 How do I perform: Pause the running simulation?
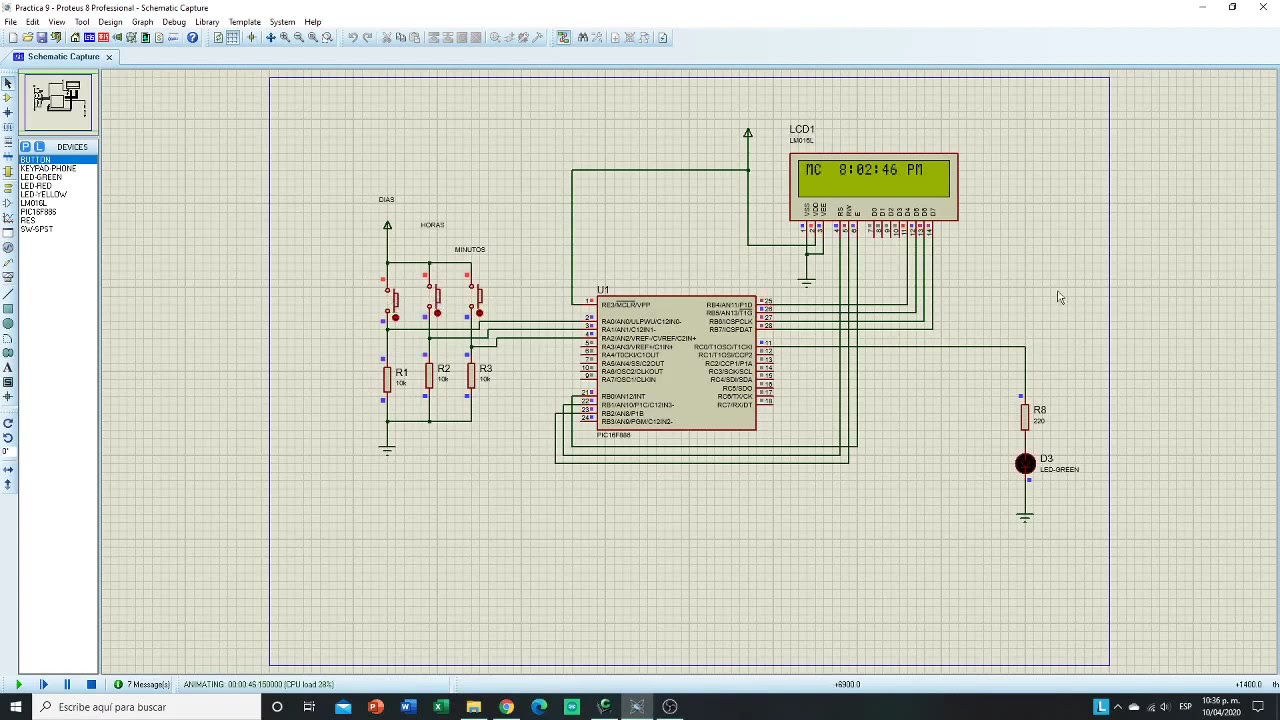point(67,685)
